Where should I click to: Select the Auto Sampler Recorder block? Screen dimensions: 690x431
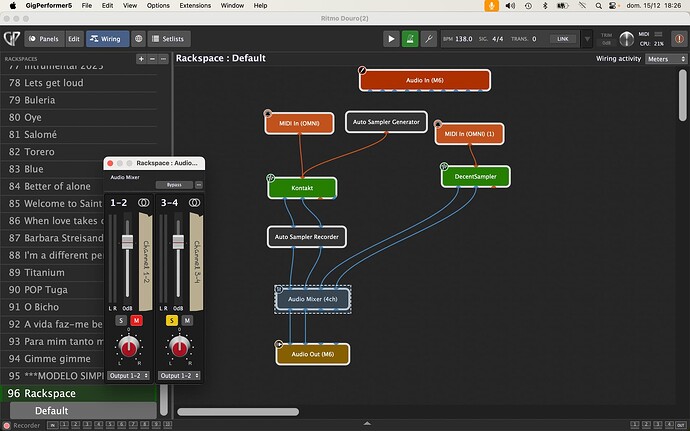point(307,237)
